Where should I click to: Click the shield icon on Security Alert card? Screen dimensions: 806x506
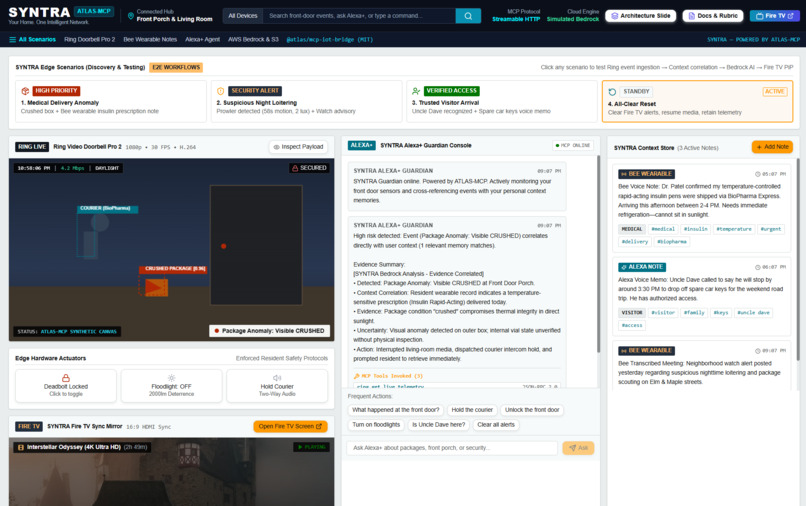pyautogui.click(x=221, y=91)
